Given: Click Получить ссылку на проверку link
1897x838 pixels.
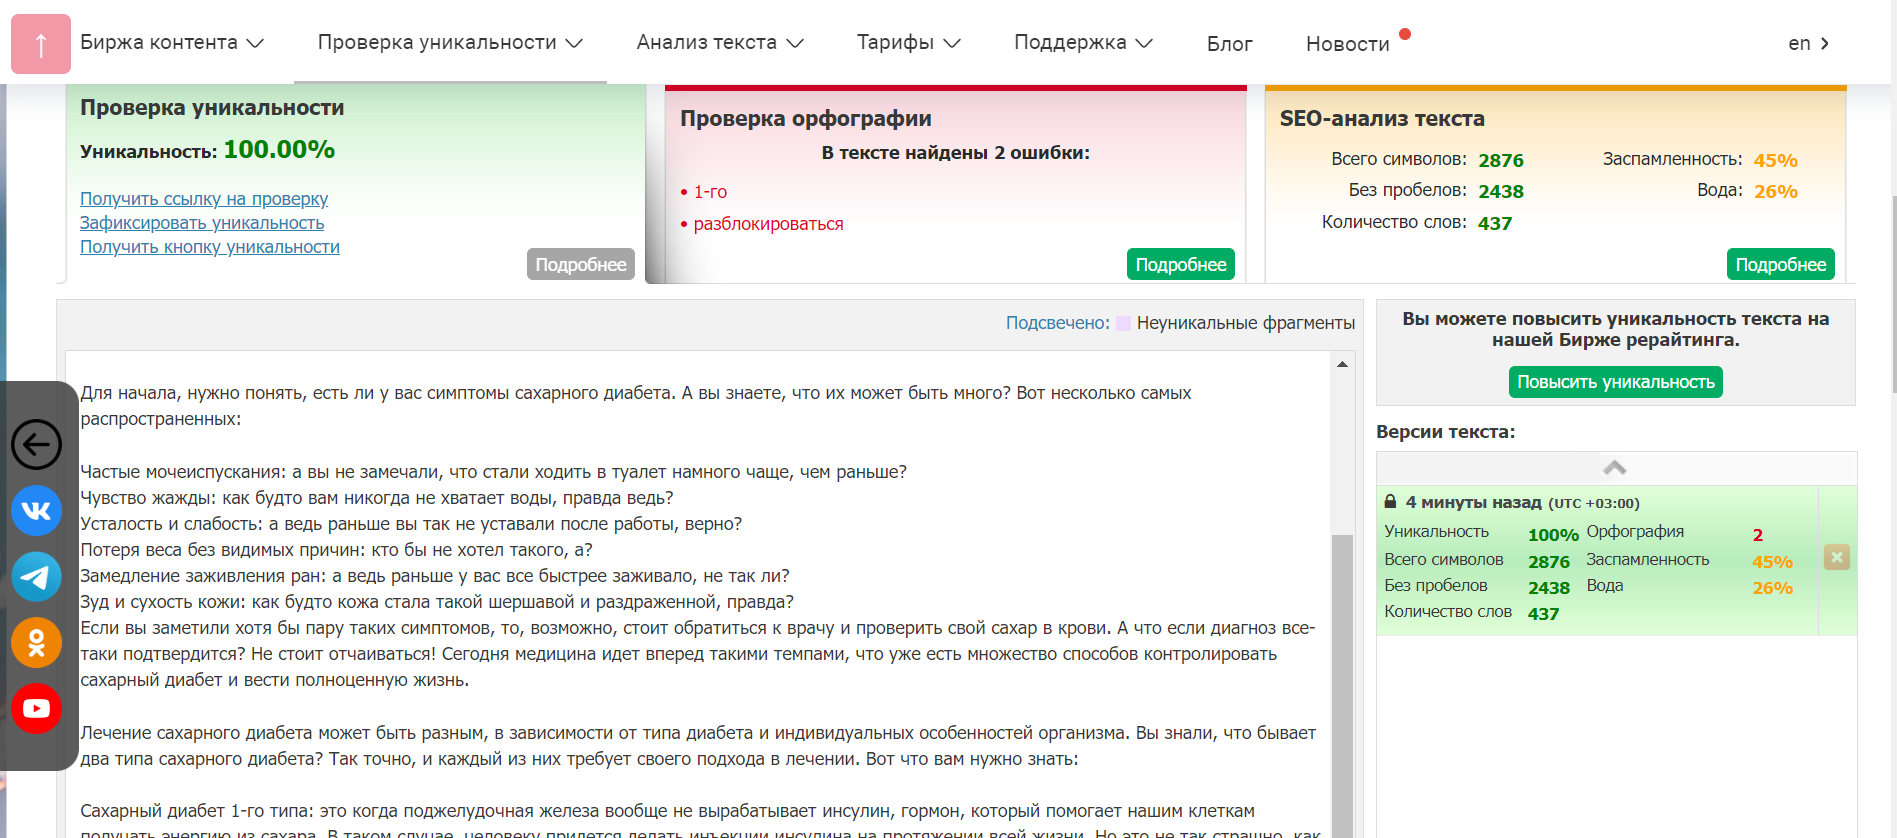Looking at the screenshot, I should pyautogui.click(x=204, y=199).
